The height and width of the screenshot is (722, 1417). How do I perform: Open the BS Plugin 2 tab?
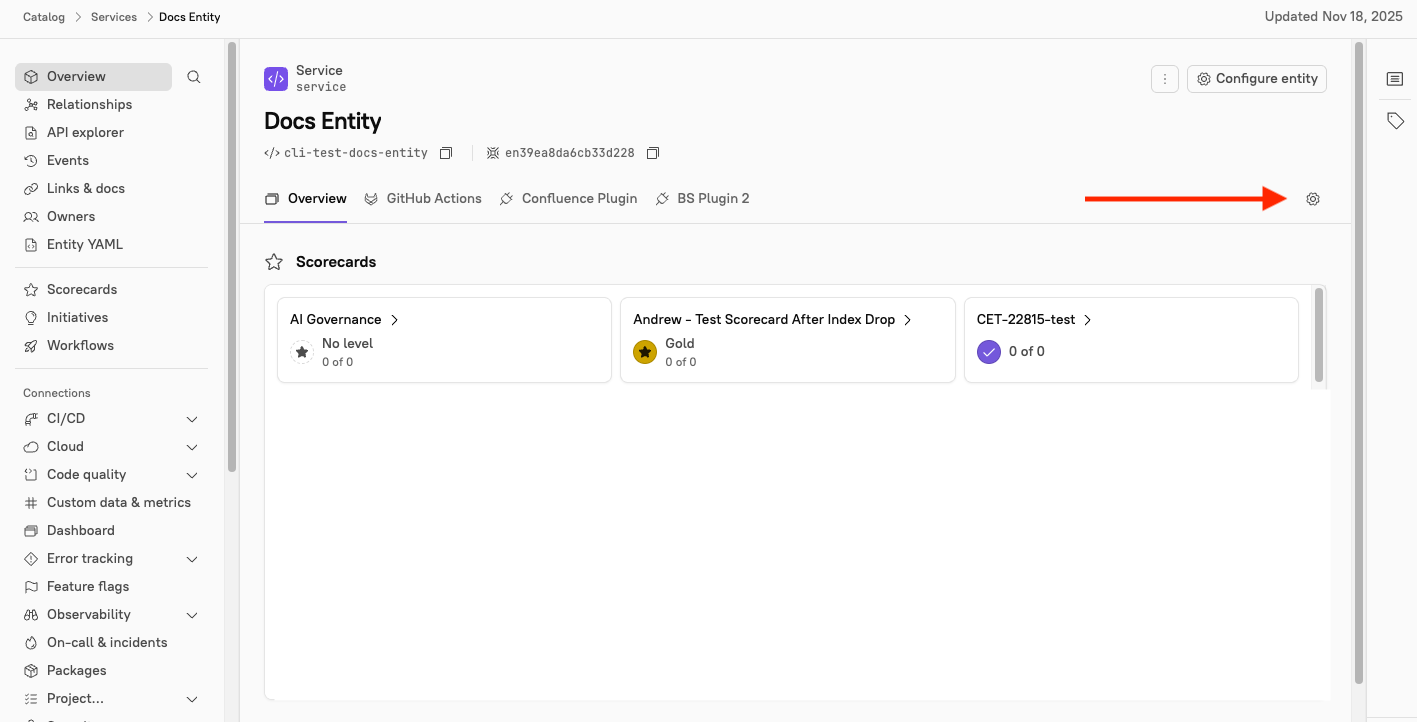point(702,199)
